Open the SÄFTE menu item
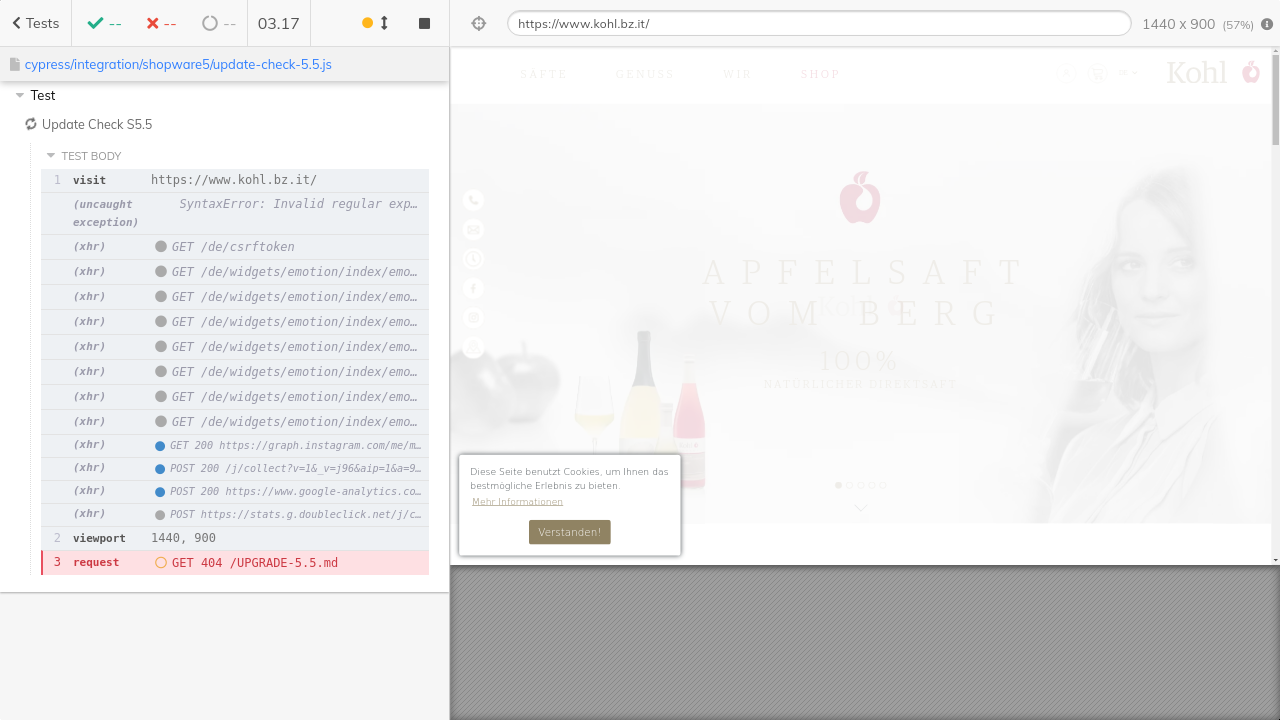 [544, 74]
